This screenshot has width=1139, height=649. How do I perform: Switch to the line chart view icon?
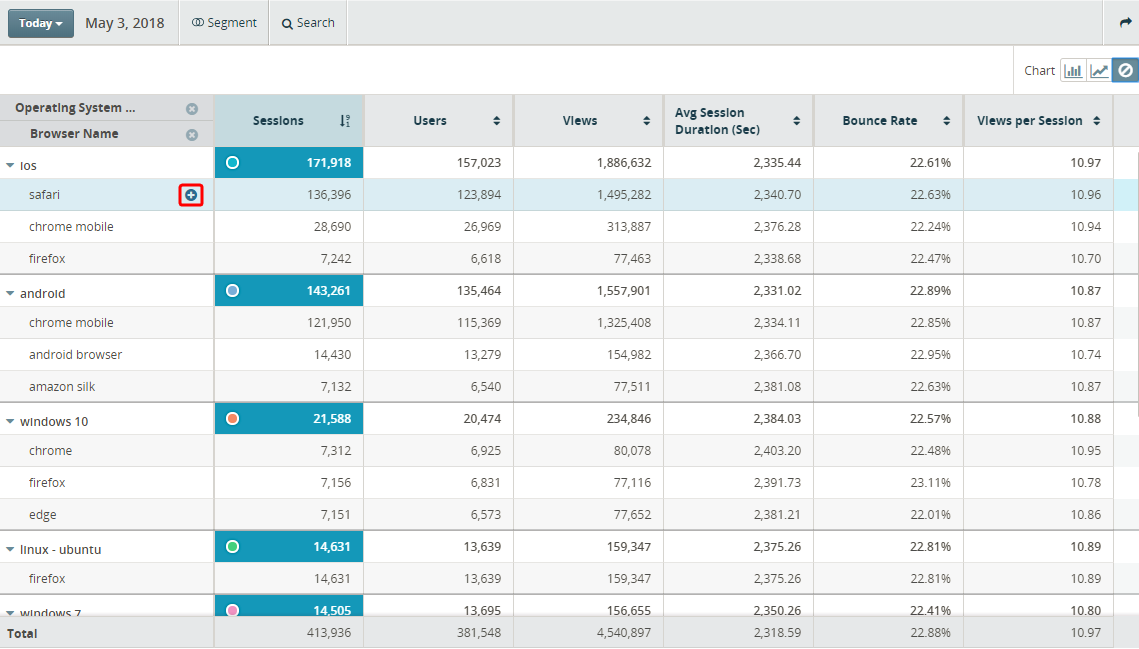pos(1099,70)
